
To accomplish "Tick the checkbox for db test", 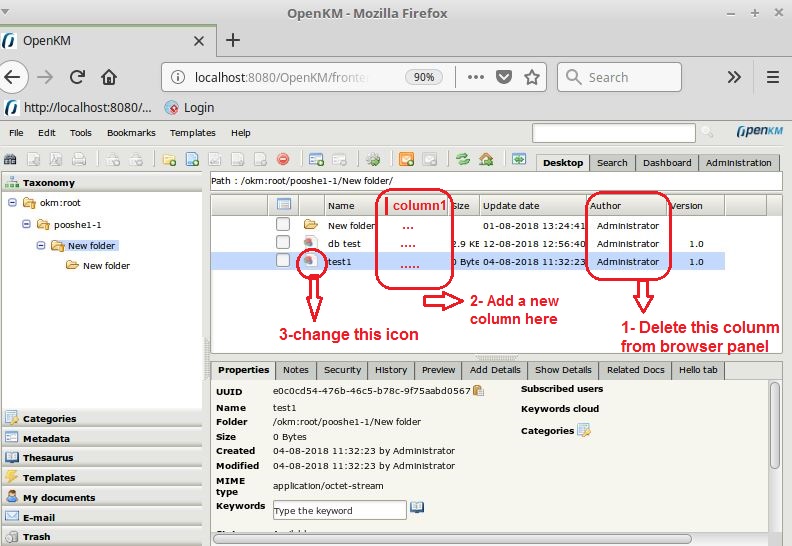I will (284, 243).
